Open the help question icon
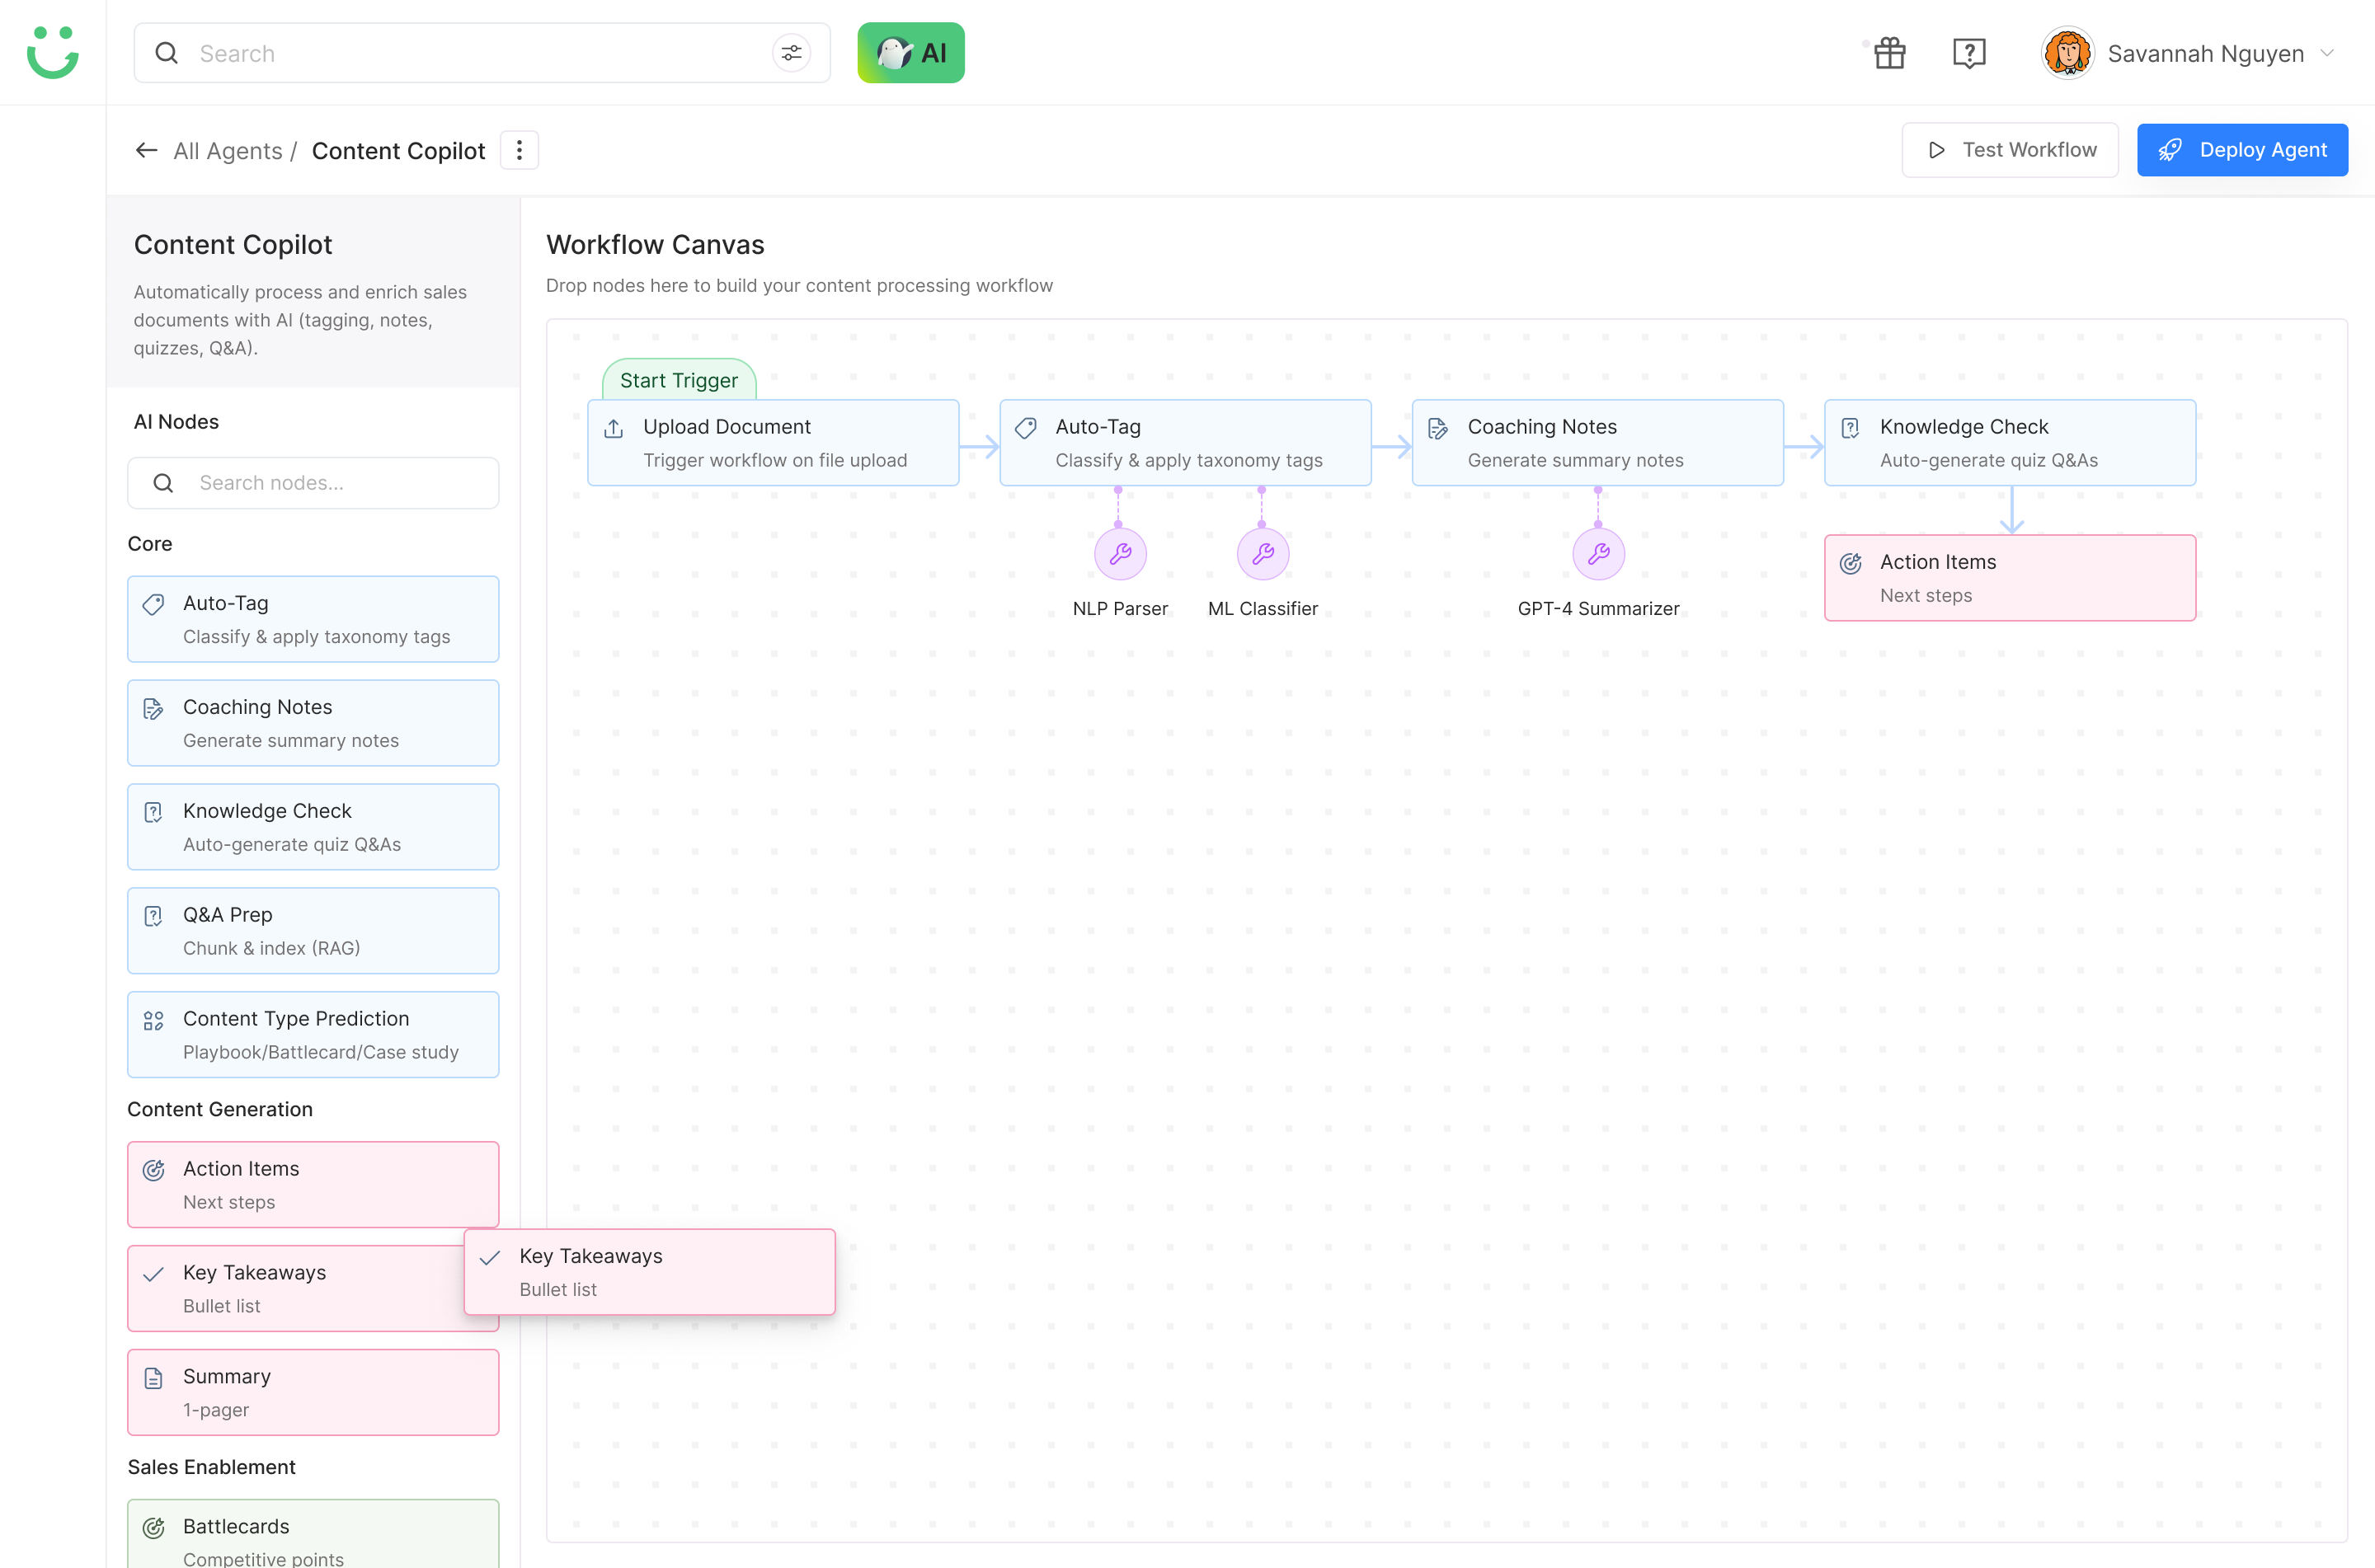2375x1568 pixels. point(1969,53)
